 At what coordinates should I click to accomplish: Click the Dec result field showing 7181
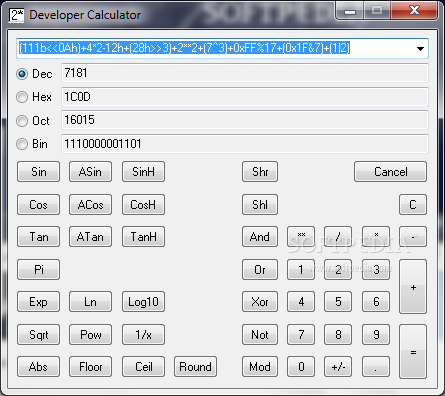[x=245, y=73]
